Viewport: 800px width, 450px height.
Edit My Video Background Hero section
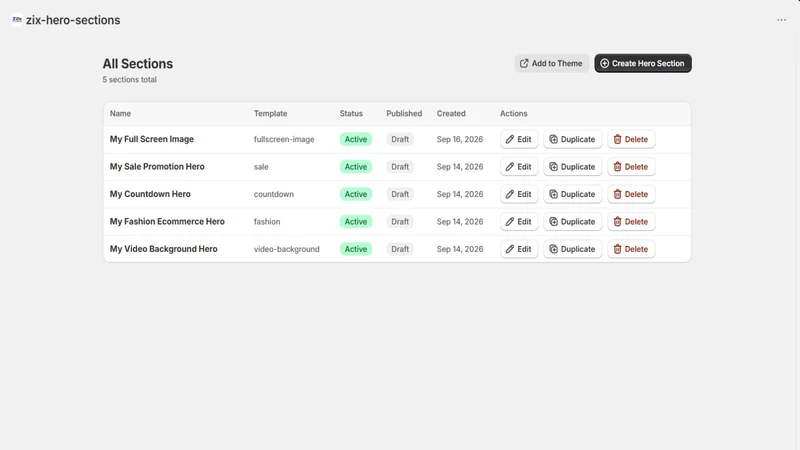tap(519, 249)
